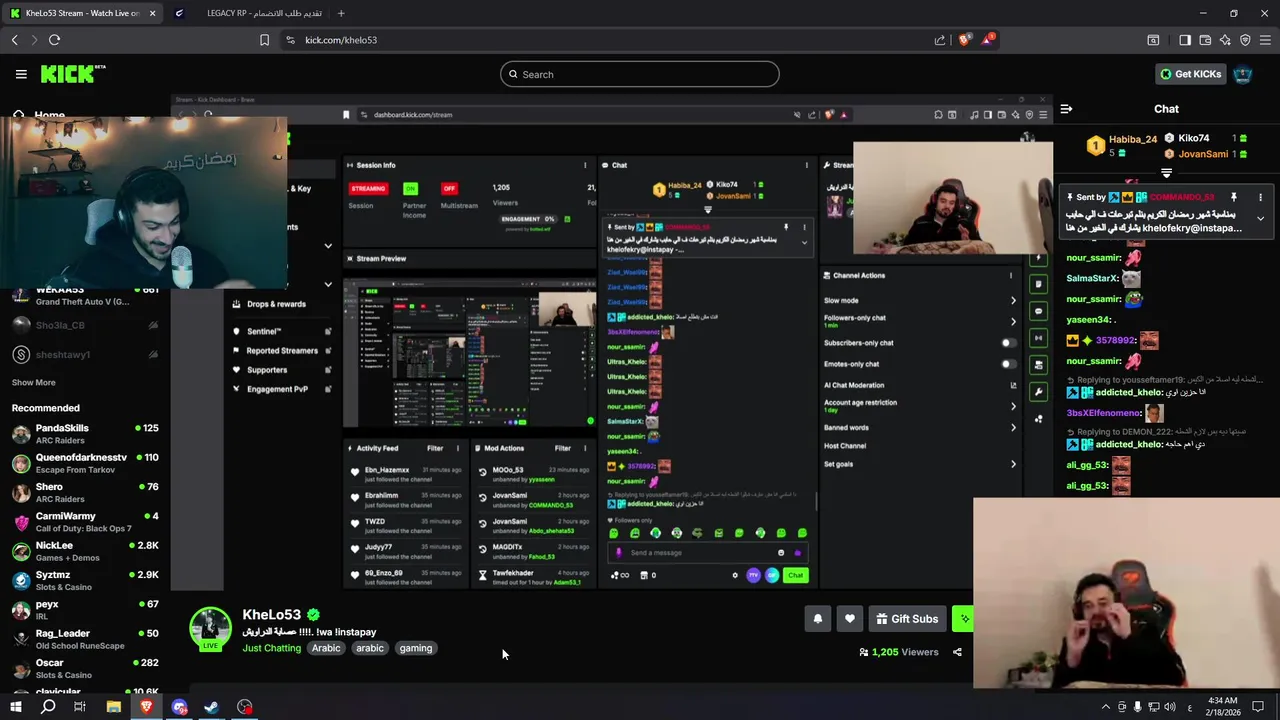The image size is (1280, 720).
Task: Click the Gift Subs button
Action: coord(907,619)
